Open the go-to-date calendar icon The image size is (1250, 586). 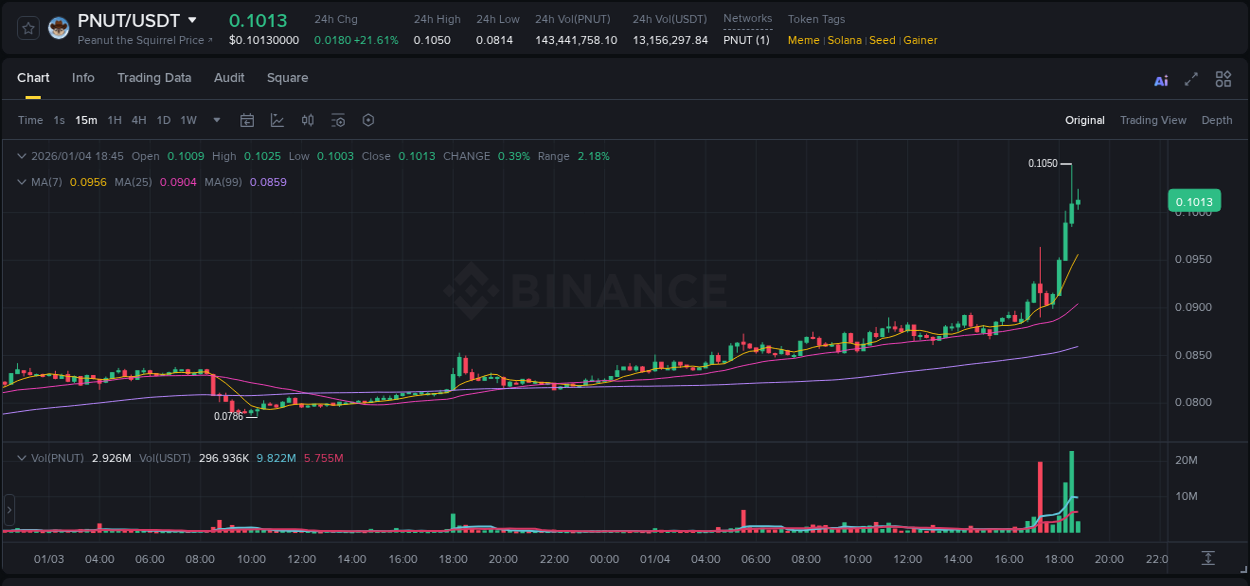pos(247,120)
